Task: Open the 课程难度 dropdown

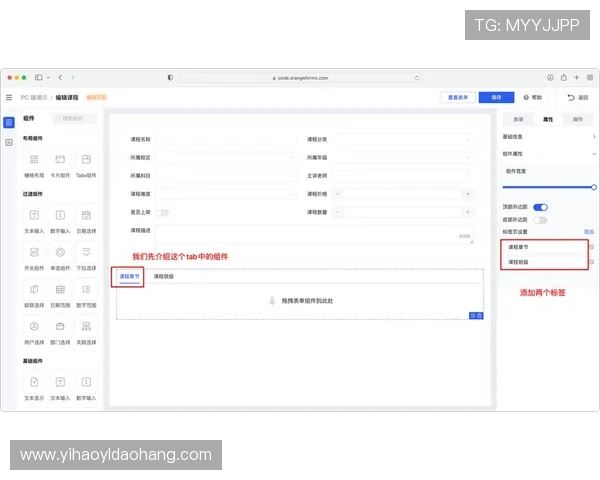Action: [x=225, y=194]
